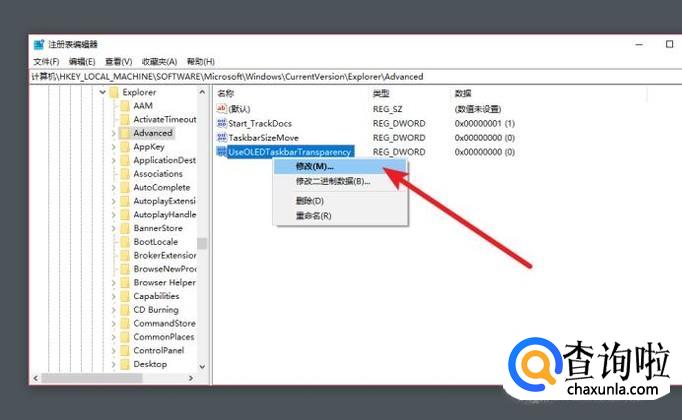Click the ApplicationDest folder icon
Viewport: 682px width, 420px height.
(125, 160)
